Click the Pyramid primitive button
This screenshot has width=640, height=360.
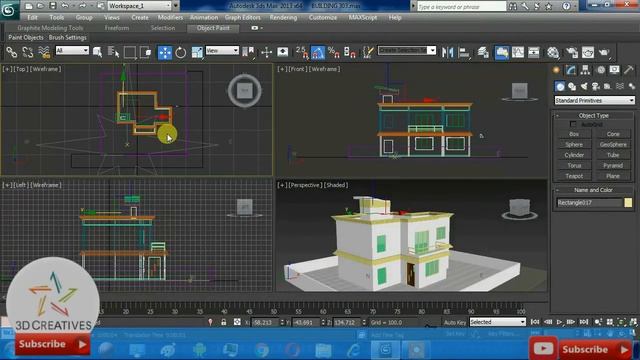pyautogui.click(x=613, y=165)
